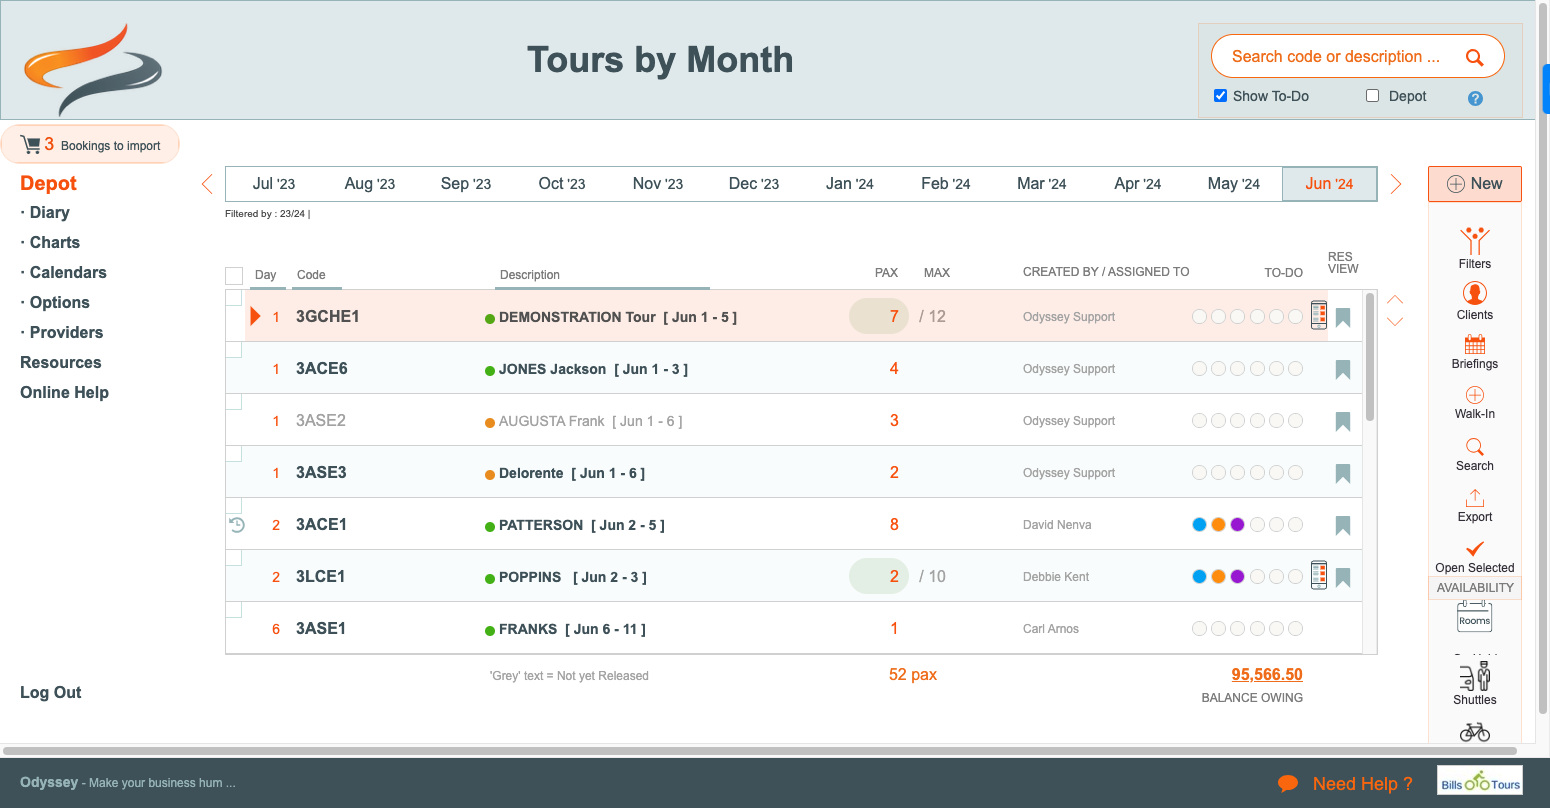
Task: Click the Walk-In icon
Action: pos(1474,395)
